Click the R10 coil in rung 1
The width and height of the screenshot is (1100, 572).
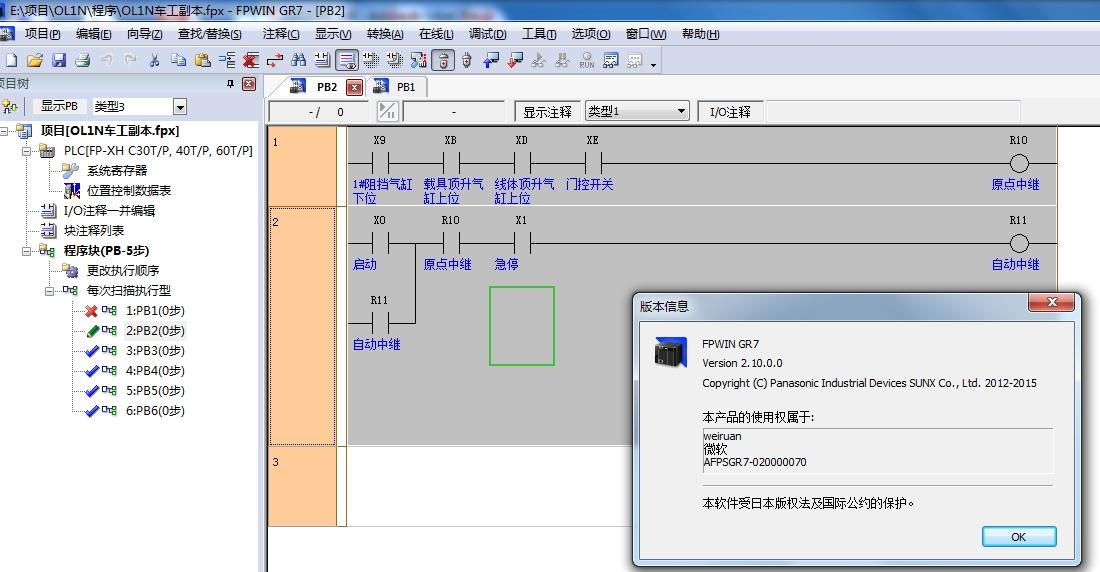click(1019, 164)
